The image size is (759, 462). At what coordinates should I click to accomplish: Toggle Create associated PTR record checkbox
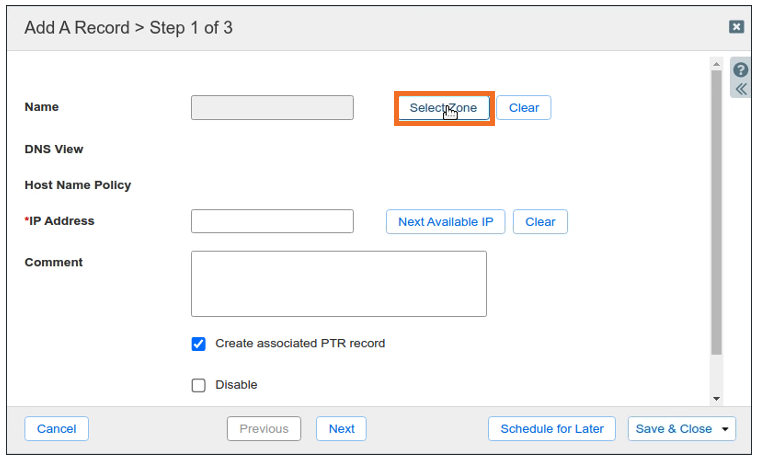click(198, 344)
